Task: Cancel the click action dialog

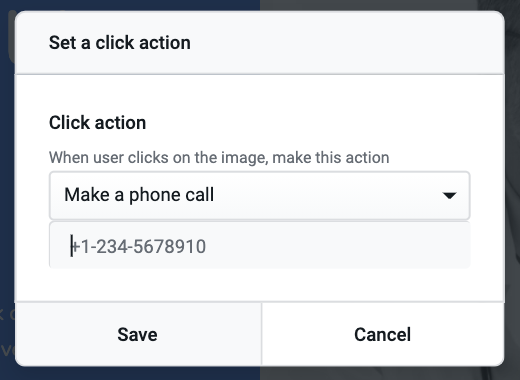Action: [x=383, y=334]
